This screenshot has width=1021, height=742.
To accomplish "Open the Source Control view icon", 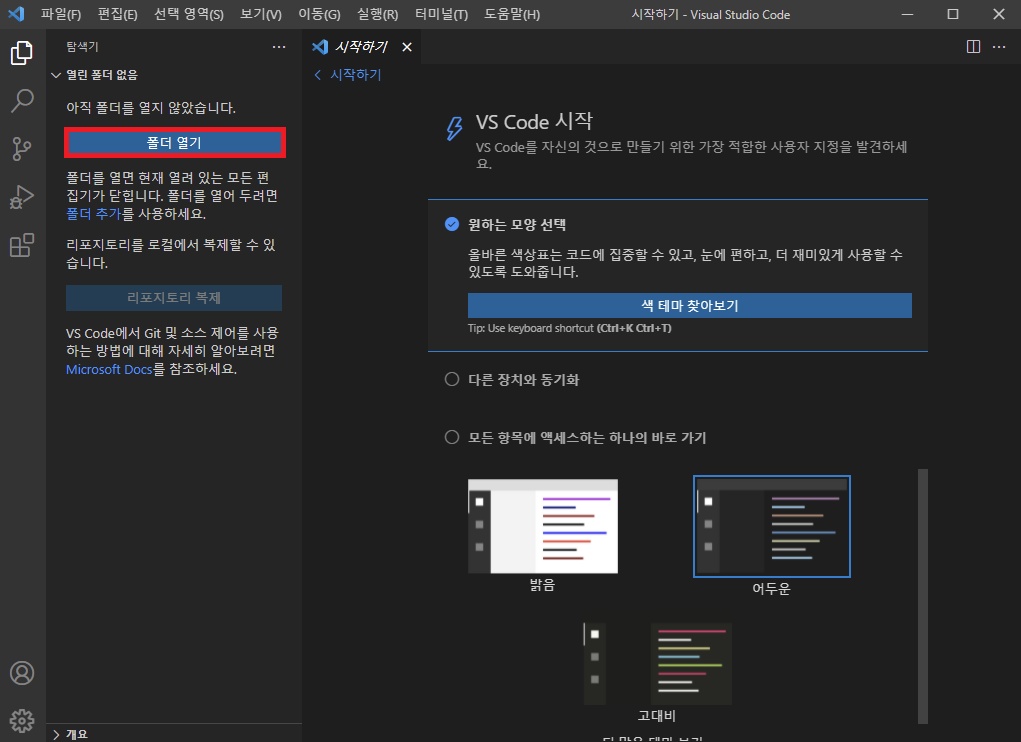I will point(21,149).
